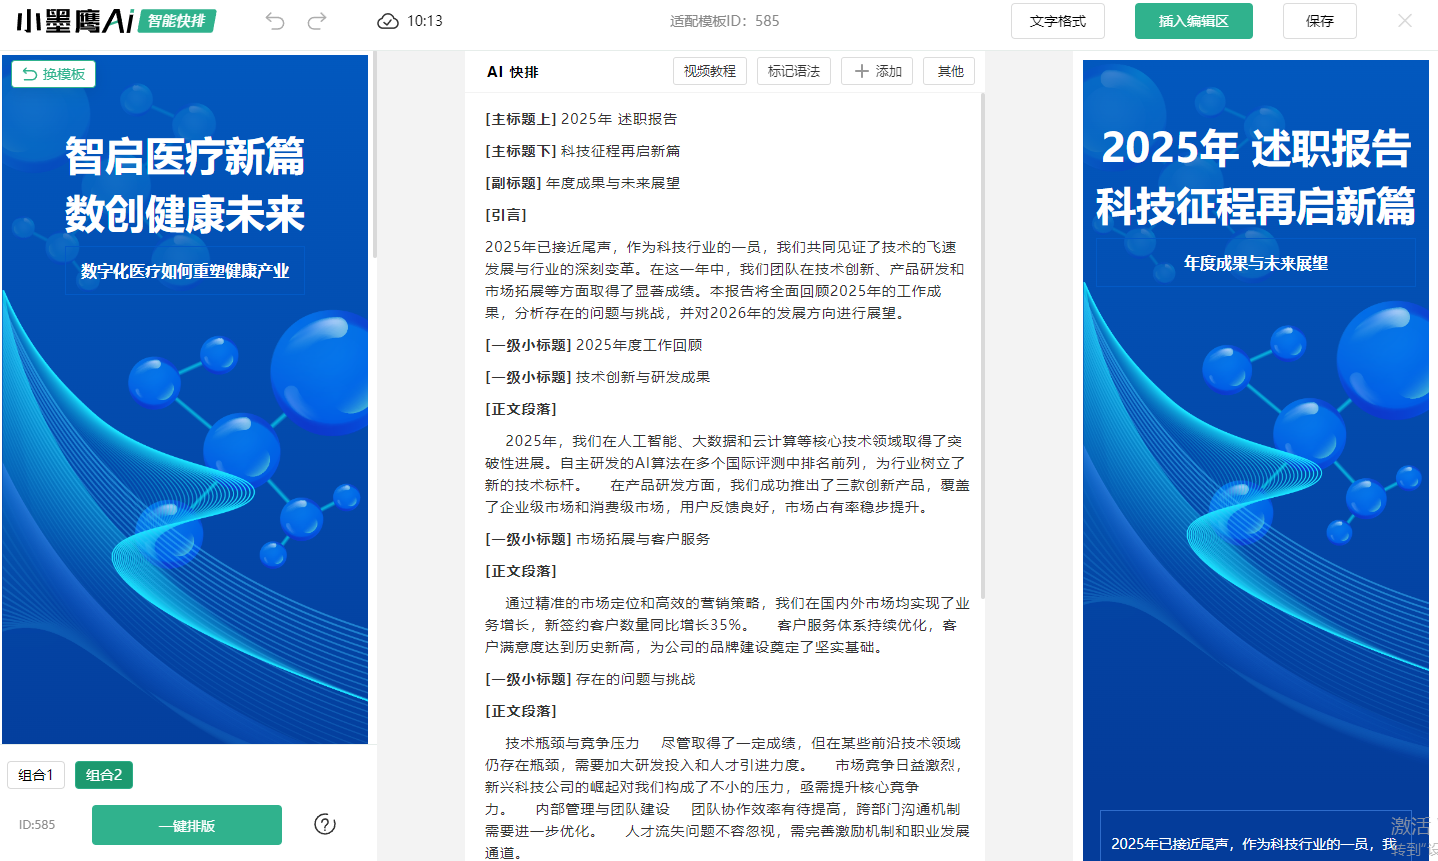Image resolution: width=1438 pixels, height=861 pixels.
Task: Open the 添加 plus menu
Action: point(877,71)
